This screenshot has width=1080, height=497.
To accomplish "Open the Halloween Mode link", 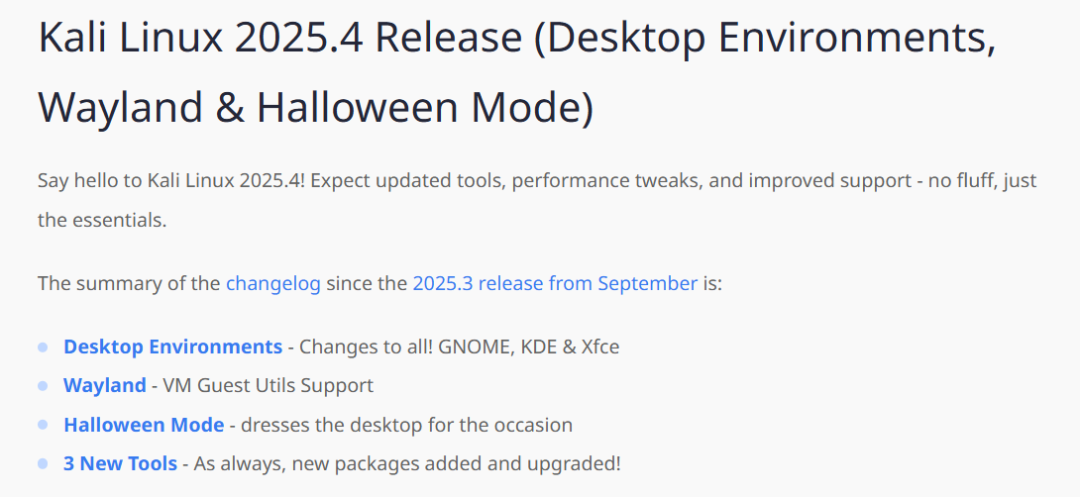I will click(x=144, y=425).
